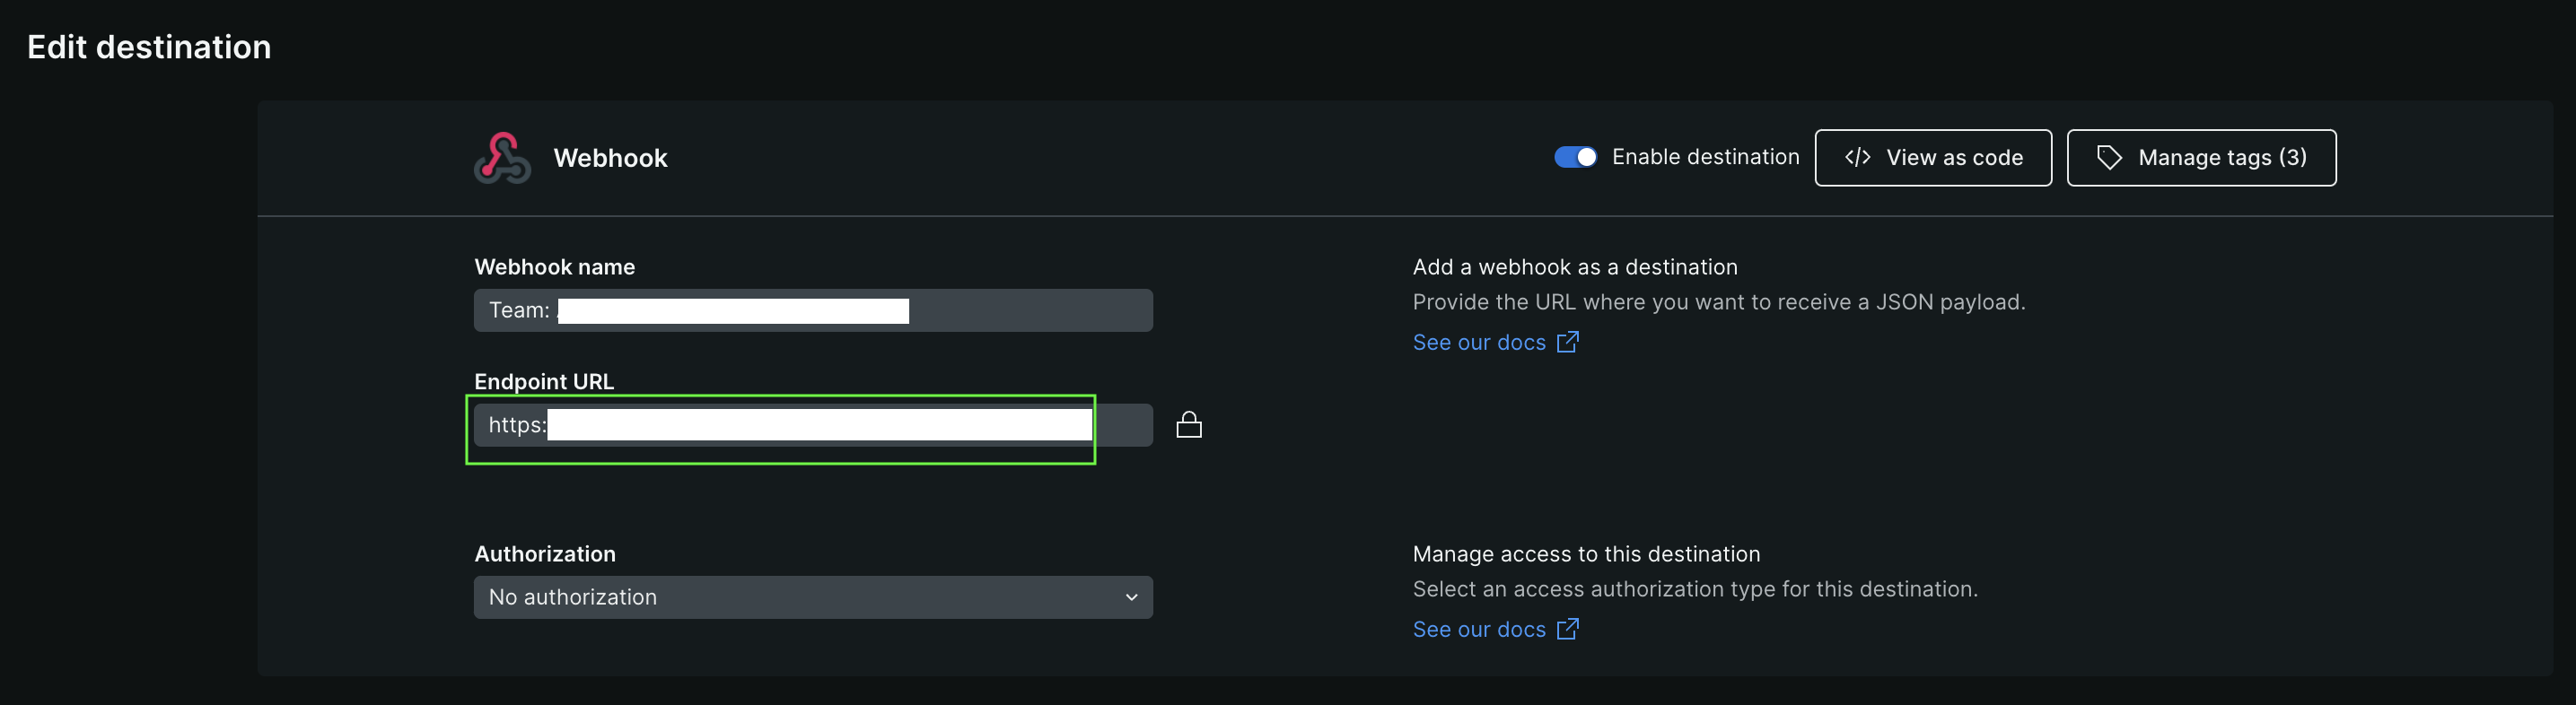This screenshot has height=705, width=2576.
Task: Click the Webhook title text
Action: [610, 158]
